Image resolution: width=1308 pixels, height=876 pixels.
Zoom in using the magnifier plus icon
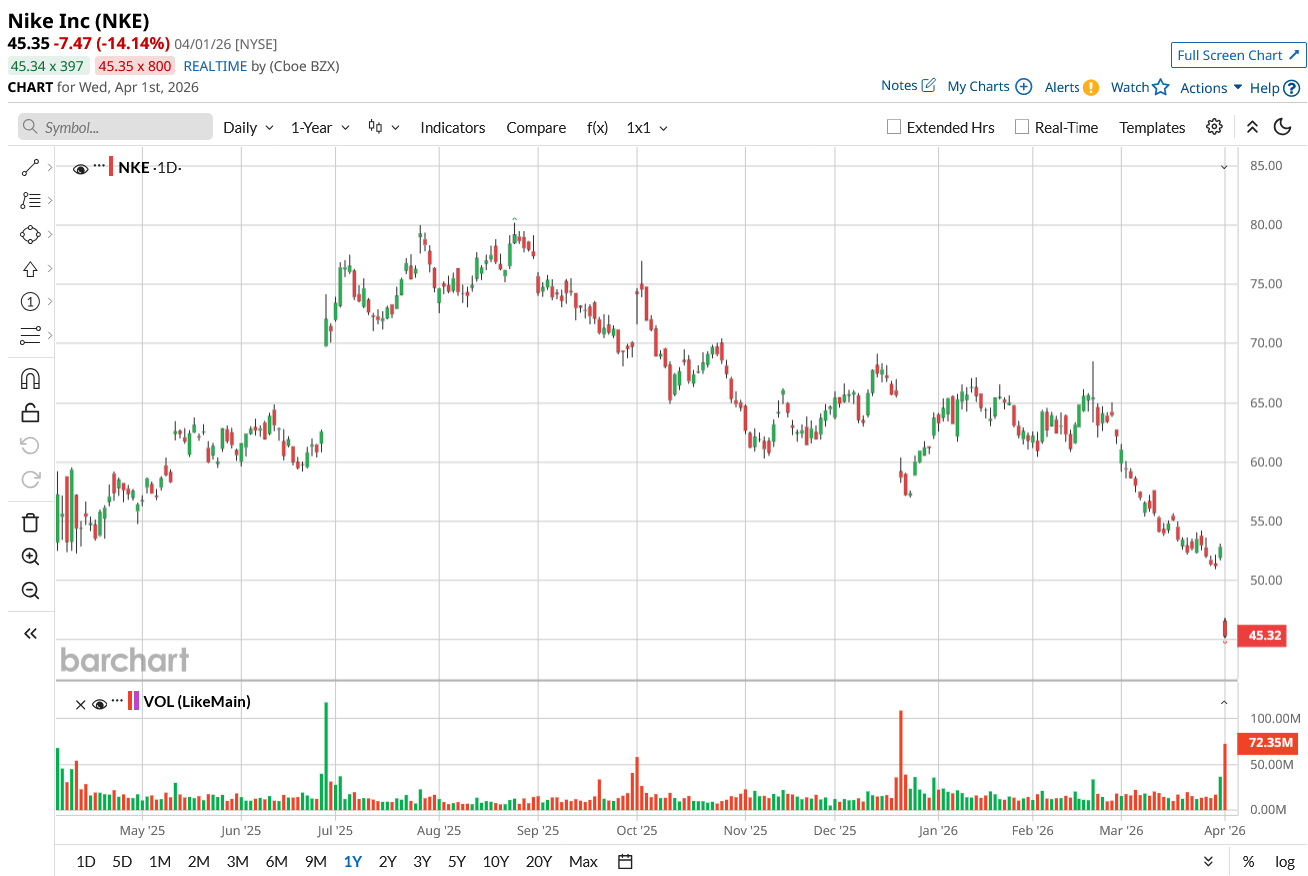pos(30,557)
